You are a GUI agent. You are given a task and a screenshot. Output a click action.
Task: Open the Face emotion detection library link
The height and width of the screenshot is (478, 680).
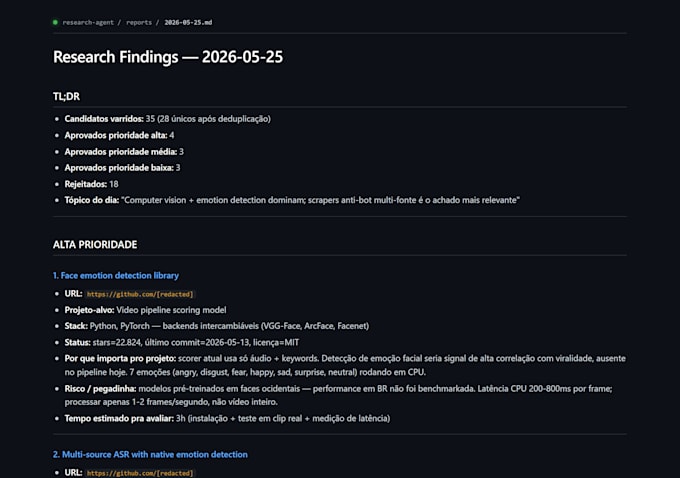[x=116, y=275]
